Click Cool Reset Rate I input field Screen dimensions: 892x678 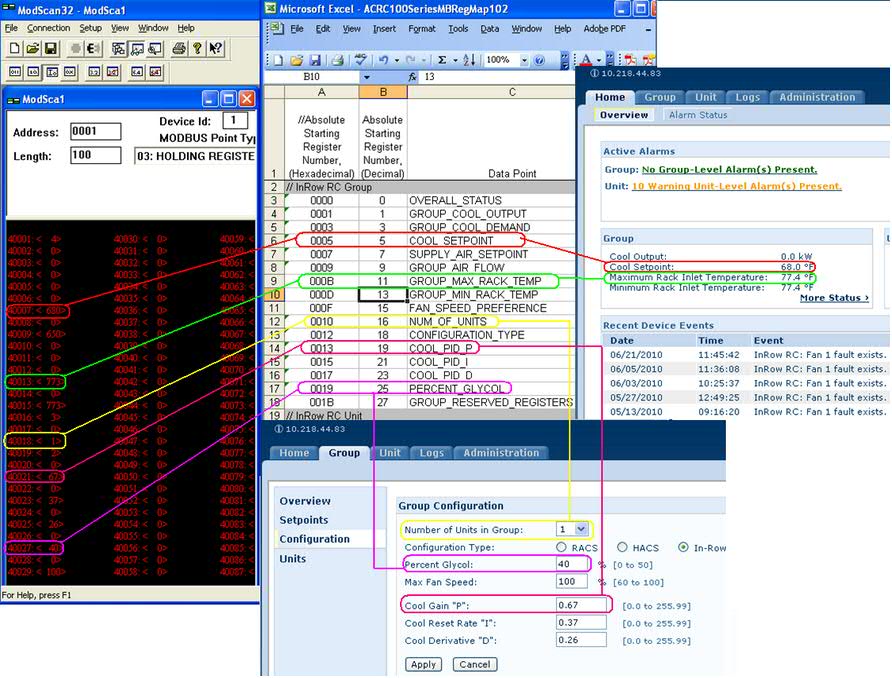click(581, 622)
